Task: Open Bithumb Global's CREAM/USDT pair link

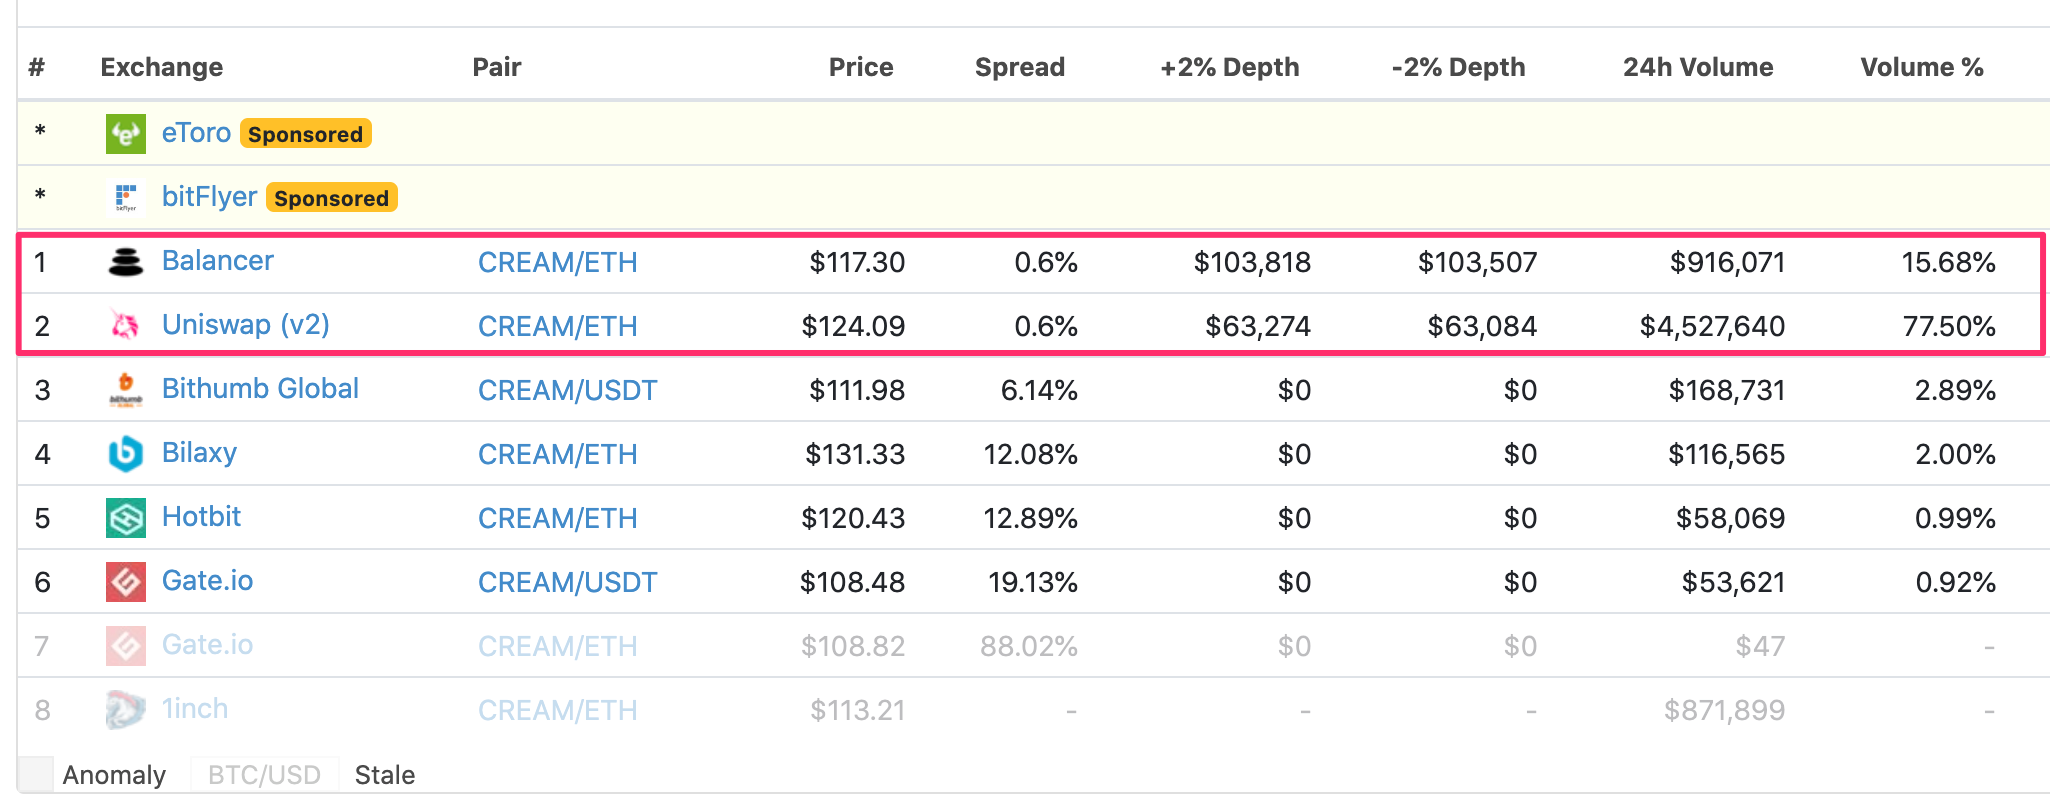Action: 567,390
